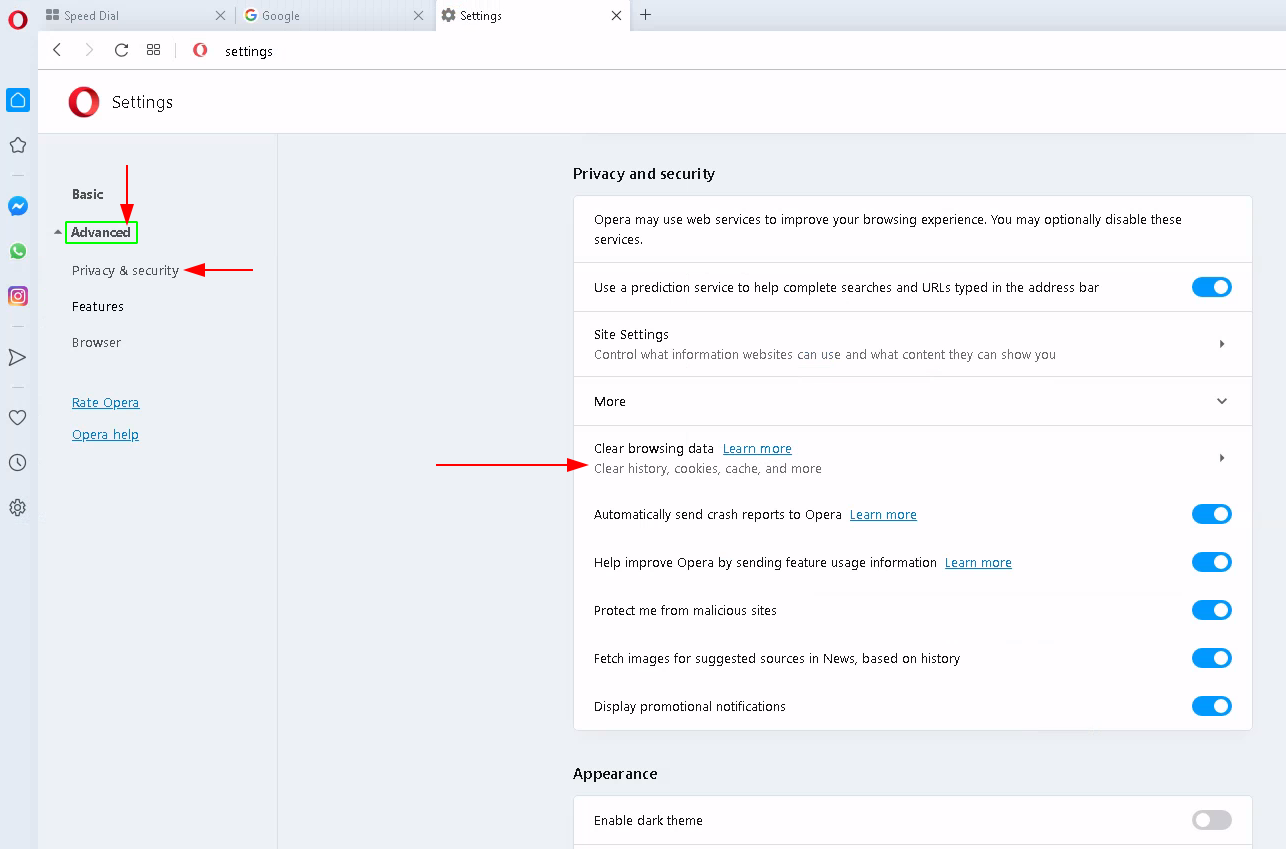Open Settings gear icon in sidebar
1286x849 pixels.
tap(18, 508)
